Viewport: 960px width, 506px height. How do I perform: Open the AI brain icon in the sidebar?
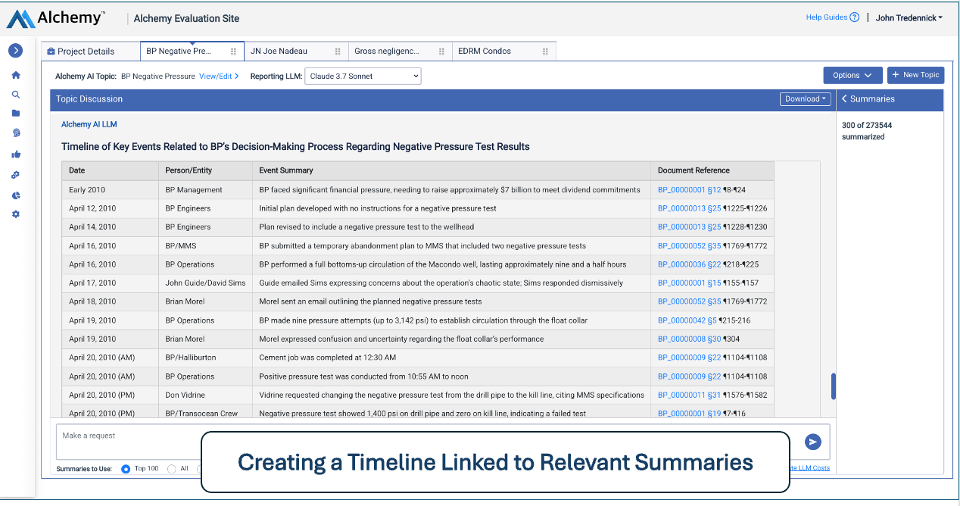pos(16,133)
